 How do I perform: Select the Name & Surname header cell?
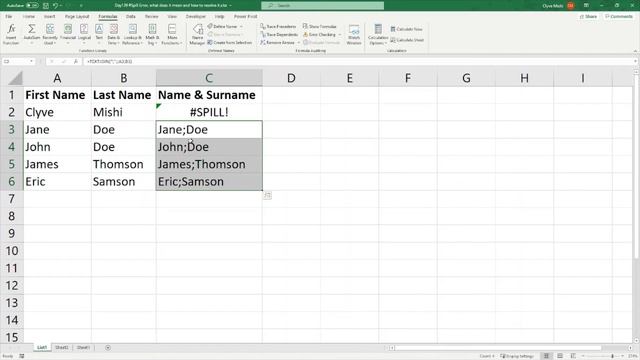point(209,95)
